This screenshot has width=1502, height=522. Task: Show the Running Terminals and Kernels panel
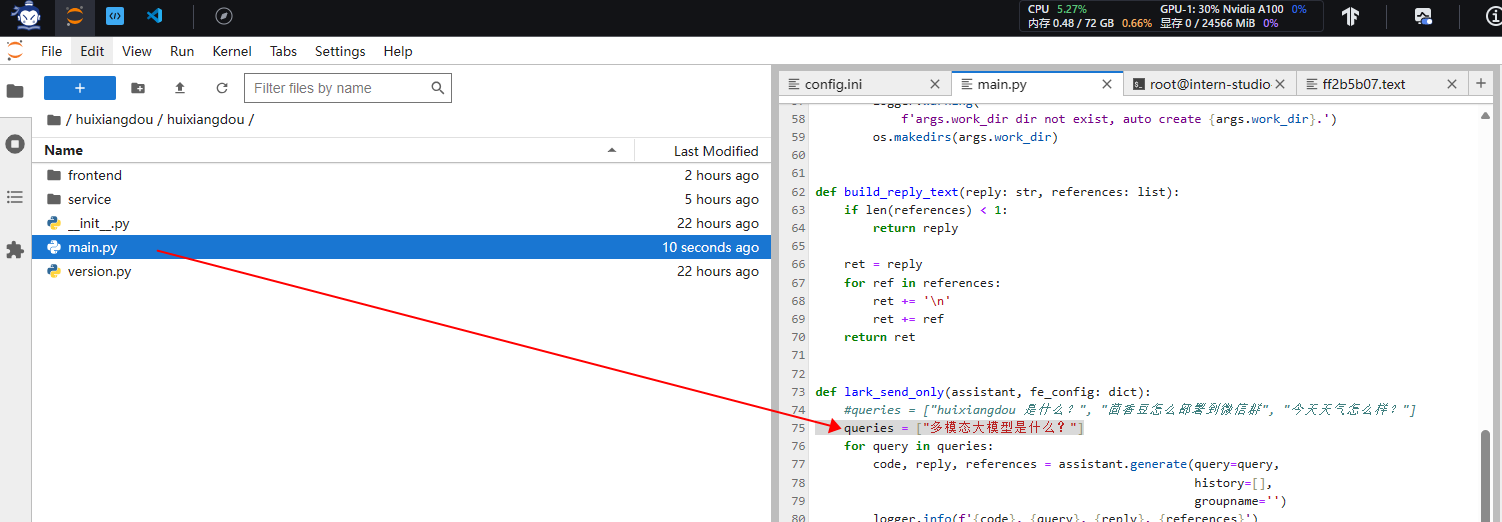pos(15,144)
